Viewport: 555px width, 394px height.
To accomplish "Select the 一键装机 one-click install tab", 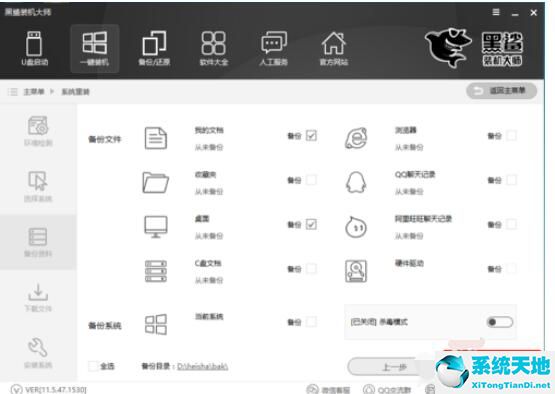I will [95, 48].
